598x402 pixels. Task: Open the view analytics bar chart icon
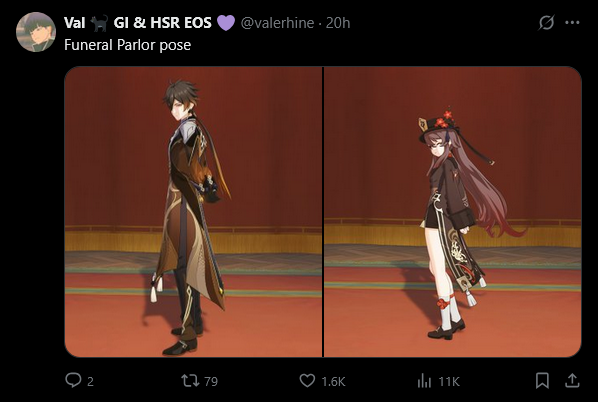[x=424, y=381]
